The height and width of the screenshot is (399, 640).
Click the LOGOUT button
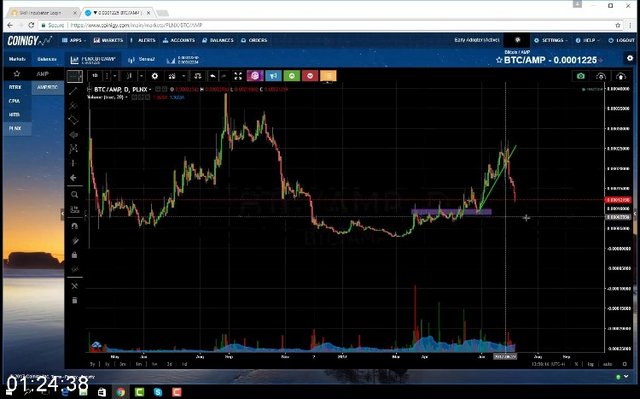coord(621,40)
